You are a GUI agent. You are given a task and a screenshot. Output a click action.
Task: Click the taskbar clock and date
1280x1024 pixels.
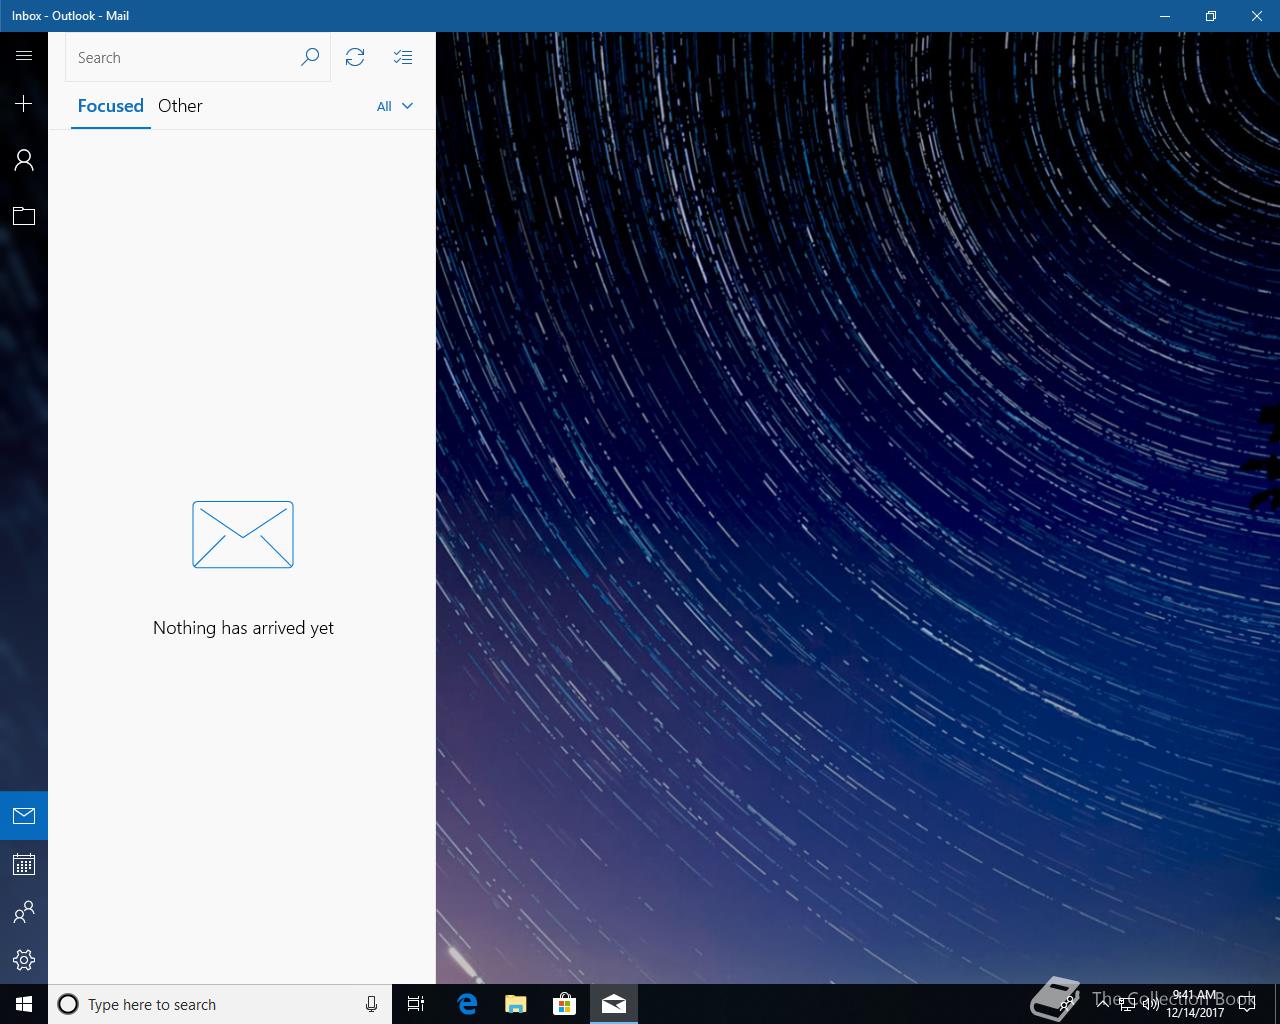pyautogui.click(x=1195, y=1004)
